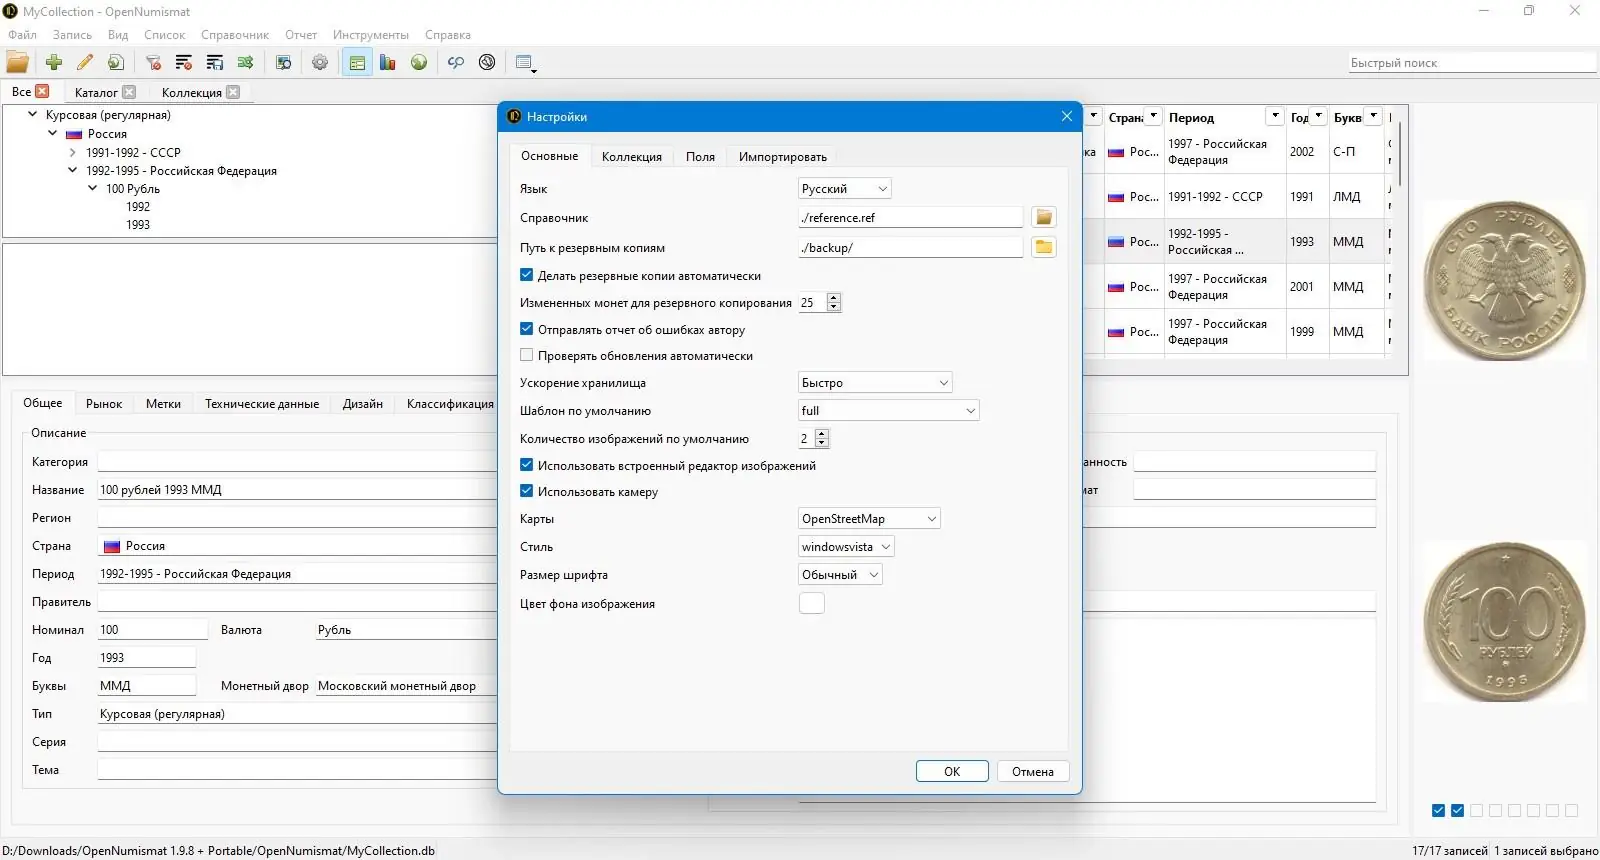Switch to the Рынок tab
Viewport: 1600px width, 860px height.
pyautogui.click(x=104, y=404)
